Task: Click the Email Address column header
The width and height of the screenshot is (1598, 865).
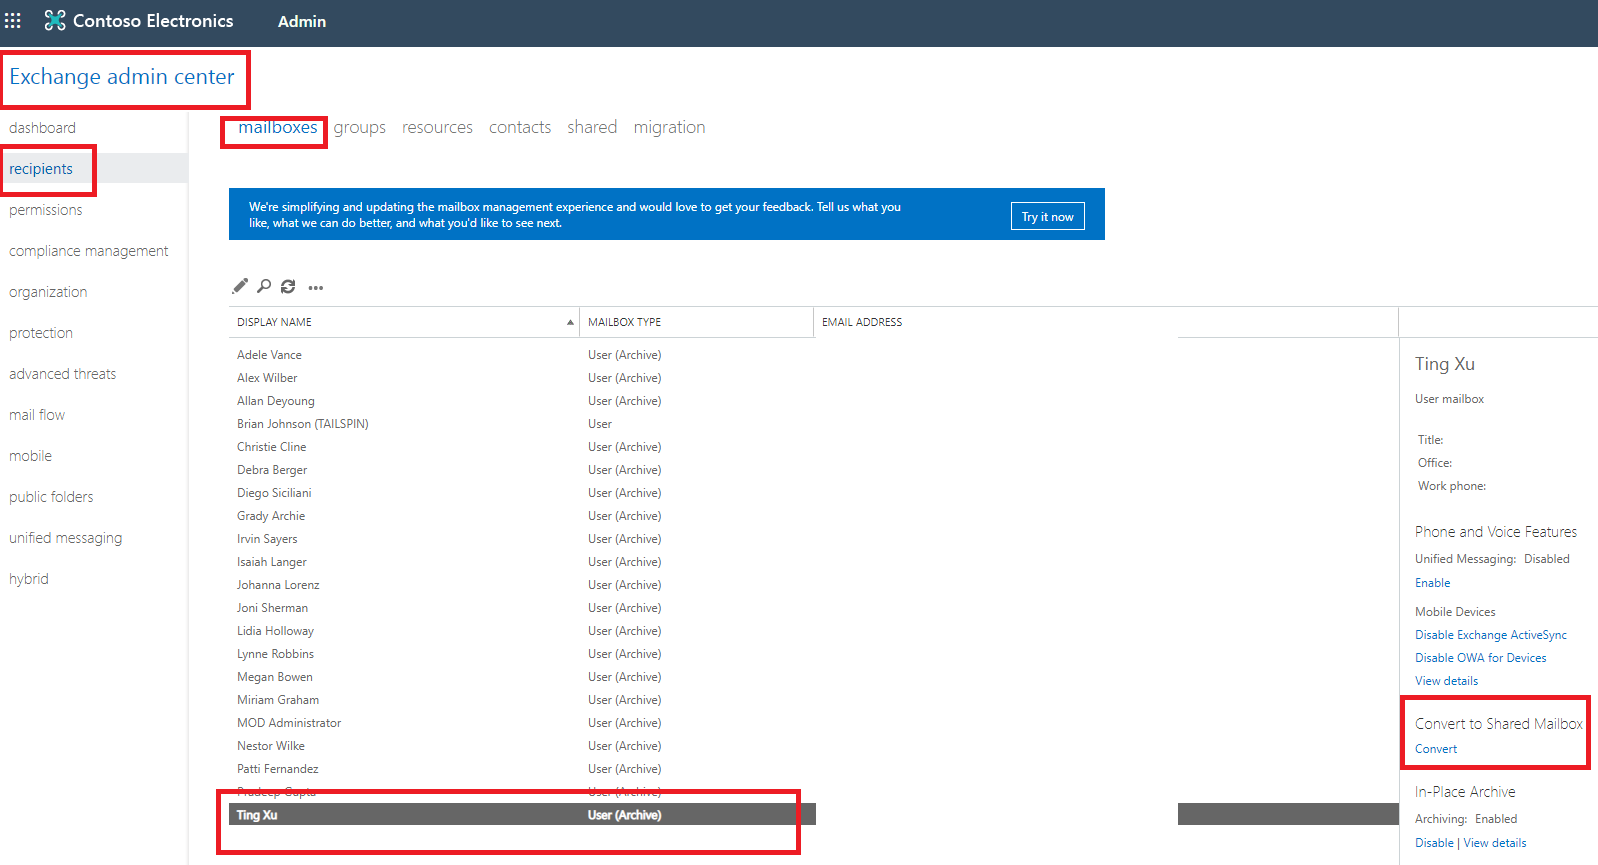Action: (x=1106, y=322)
